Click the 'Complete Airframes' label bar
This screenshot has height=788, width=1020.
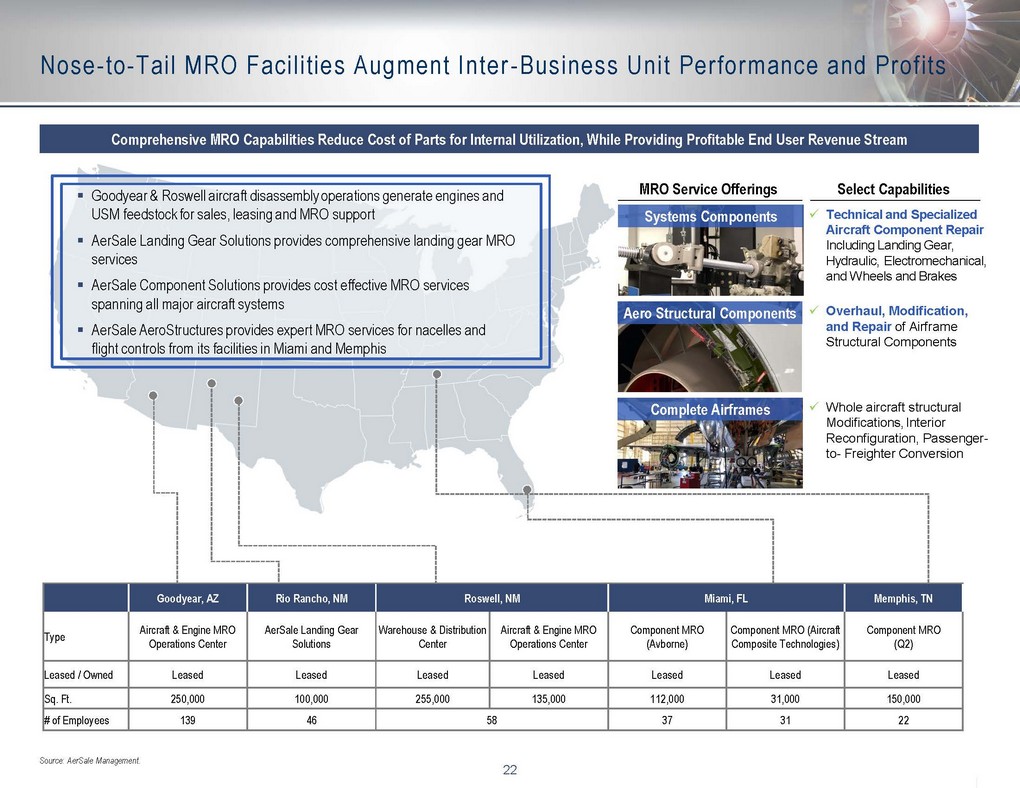[710, 409]
